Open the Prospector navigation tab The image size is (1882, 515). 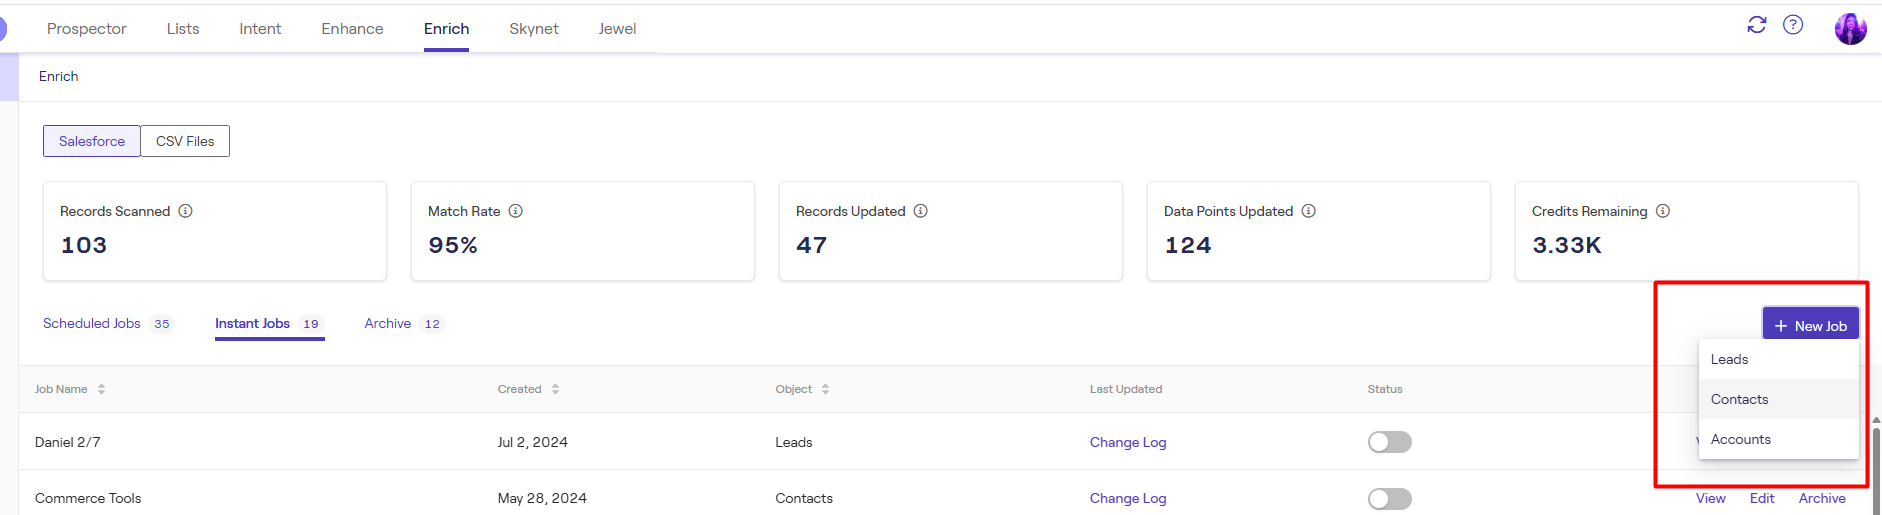click(87, 29)
